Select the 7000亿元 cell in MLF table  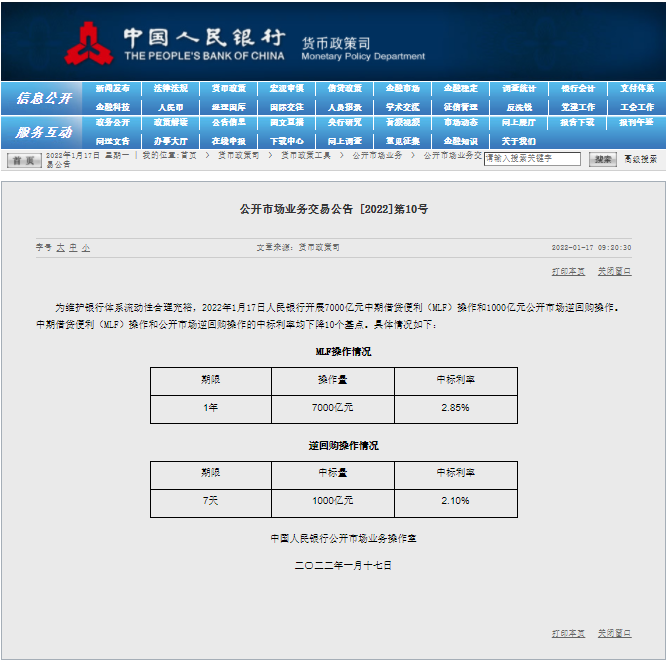pyautogui.click(x=332, y=409)
